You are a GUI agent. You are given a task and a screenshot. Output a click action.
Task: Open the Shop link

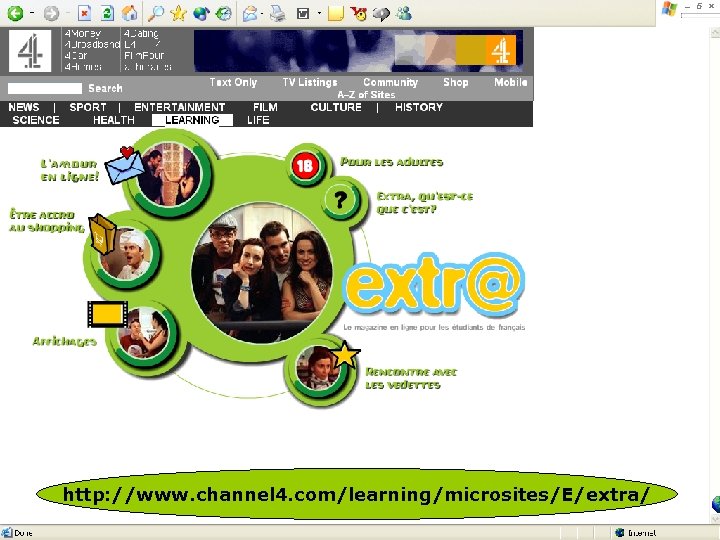(456, 82)
